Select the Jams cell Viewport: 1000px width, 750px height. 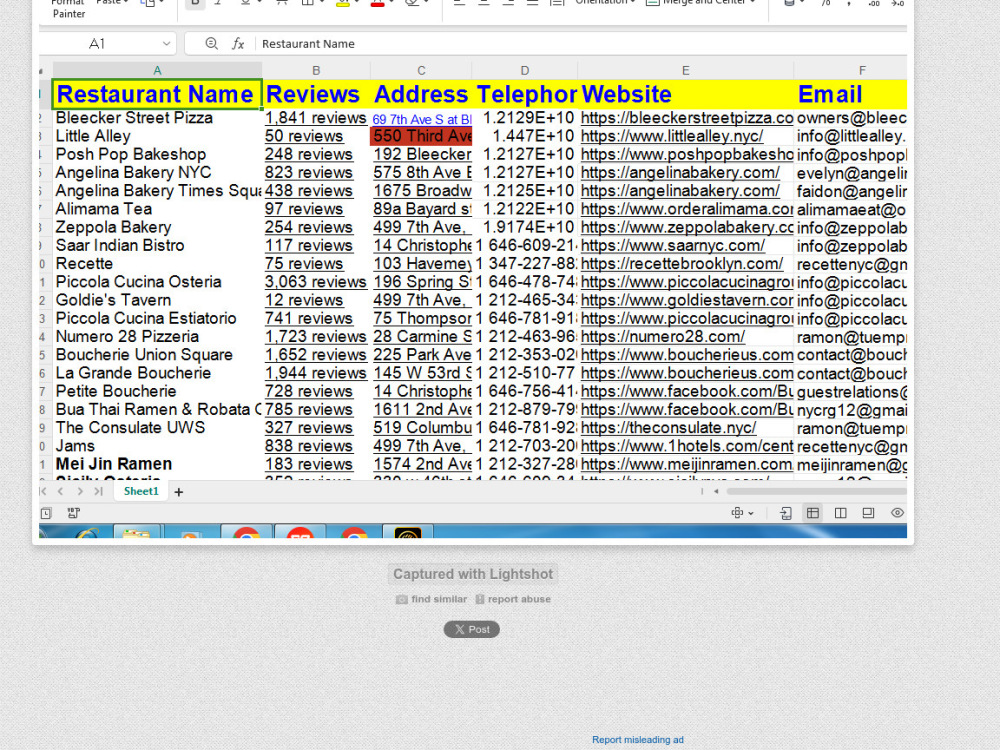pyautogui.click(x=157, y=446)
